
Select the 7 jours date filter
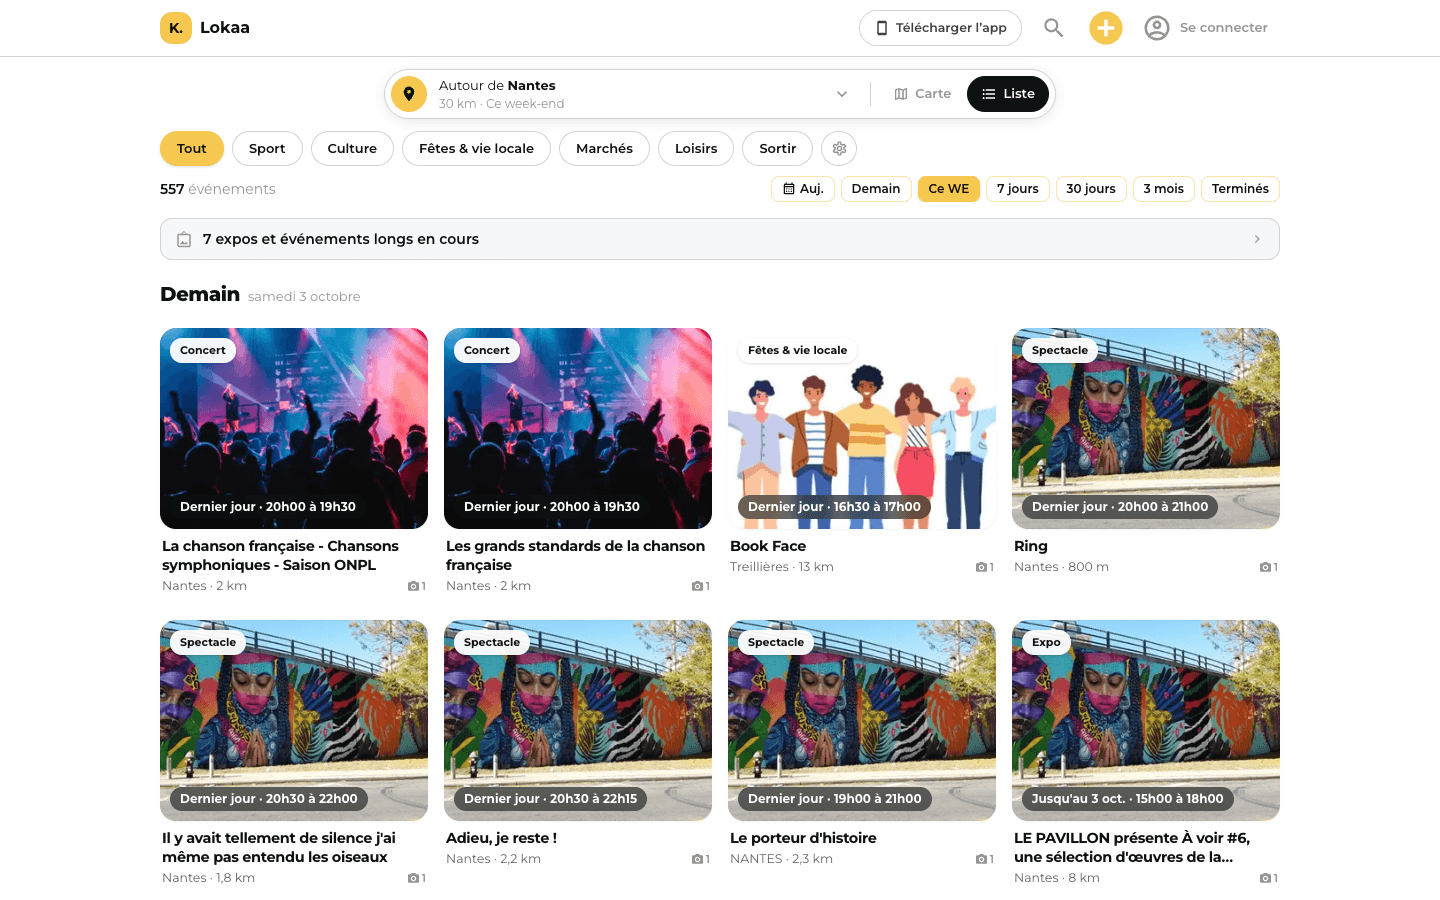(x=1018, y=189)
